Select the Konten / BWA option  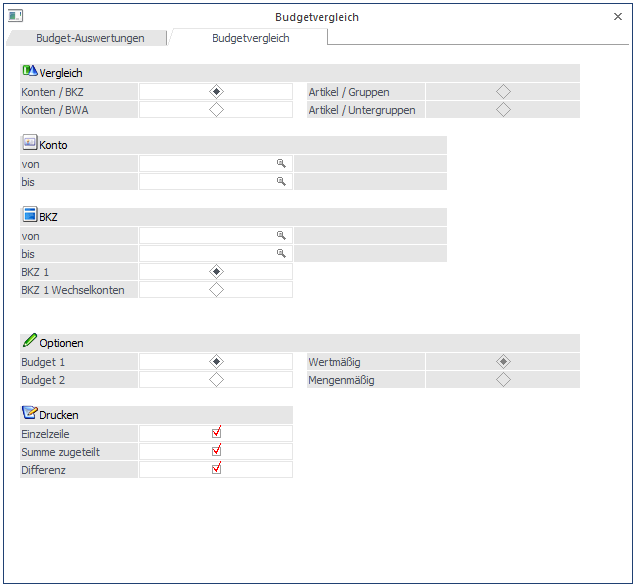216,110
